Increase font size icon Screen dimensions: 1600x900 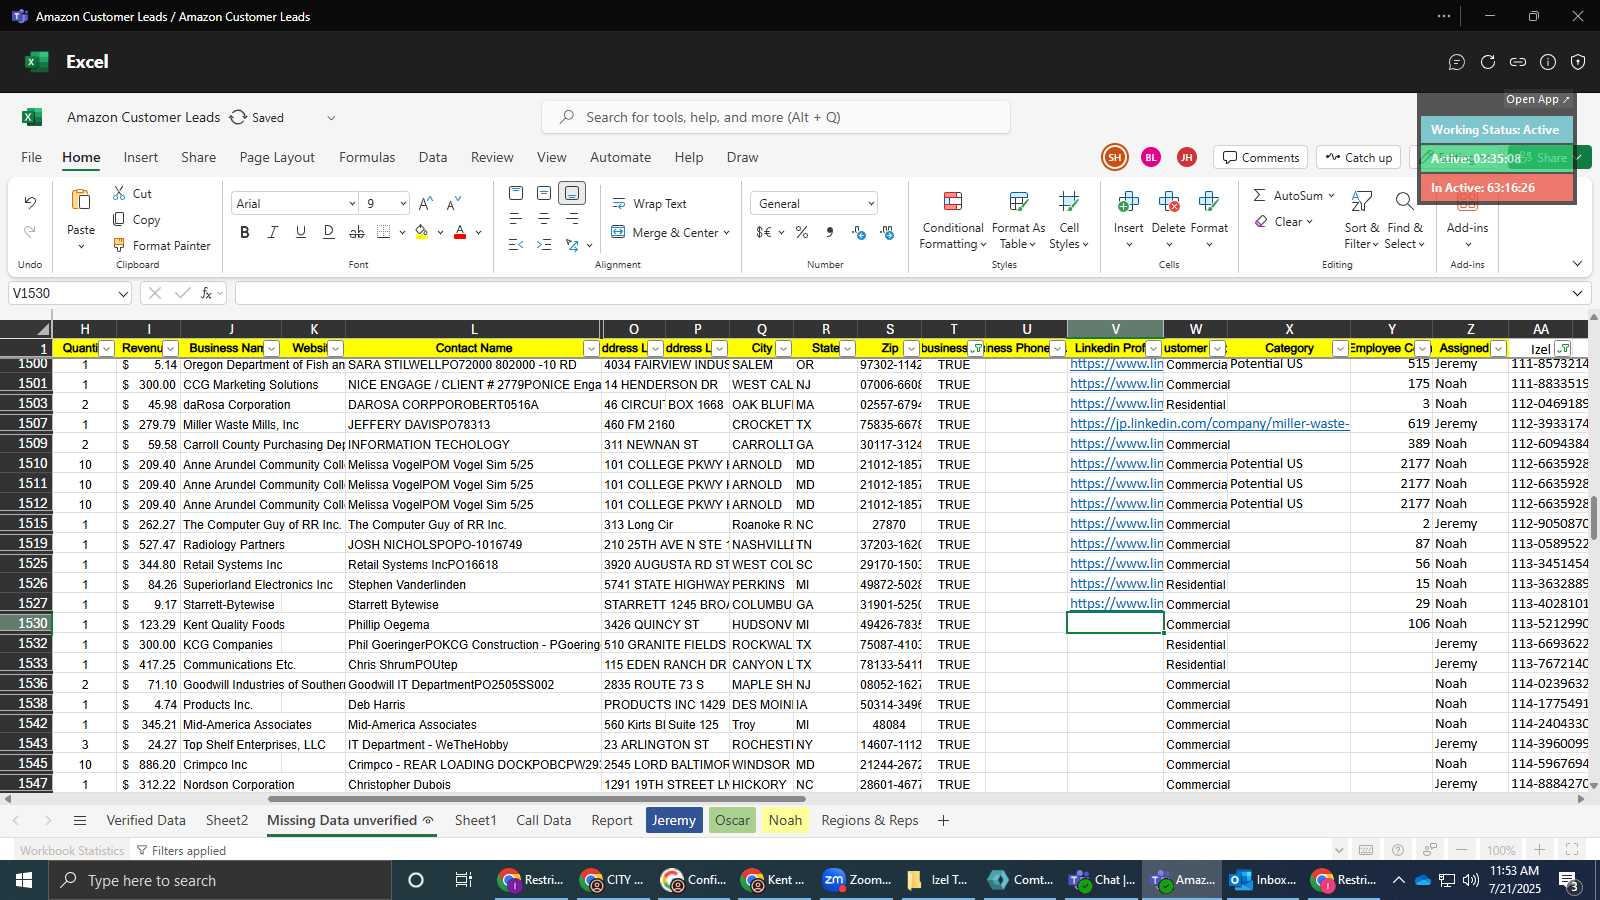pos(426,203)
